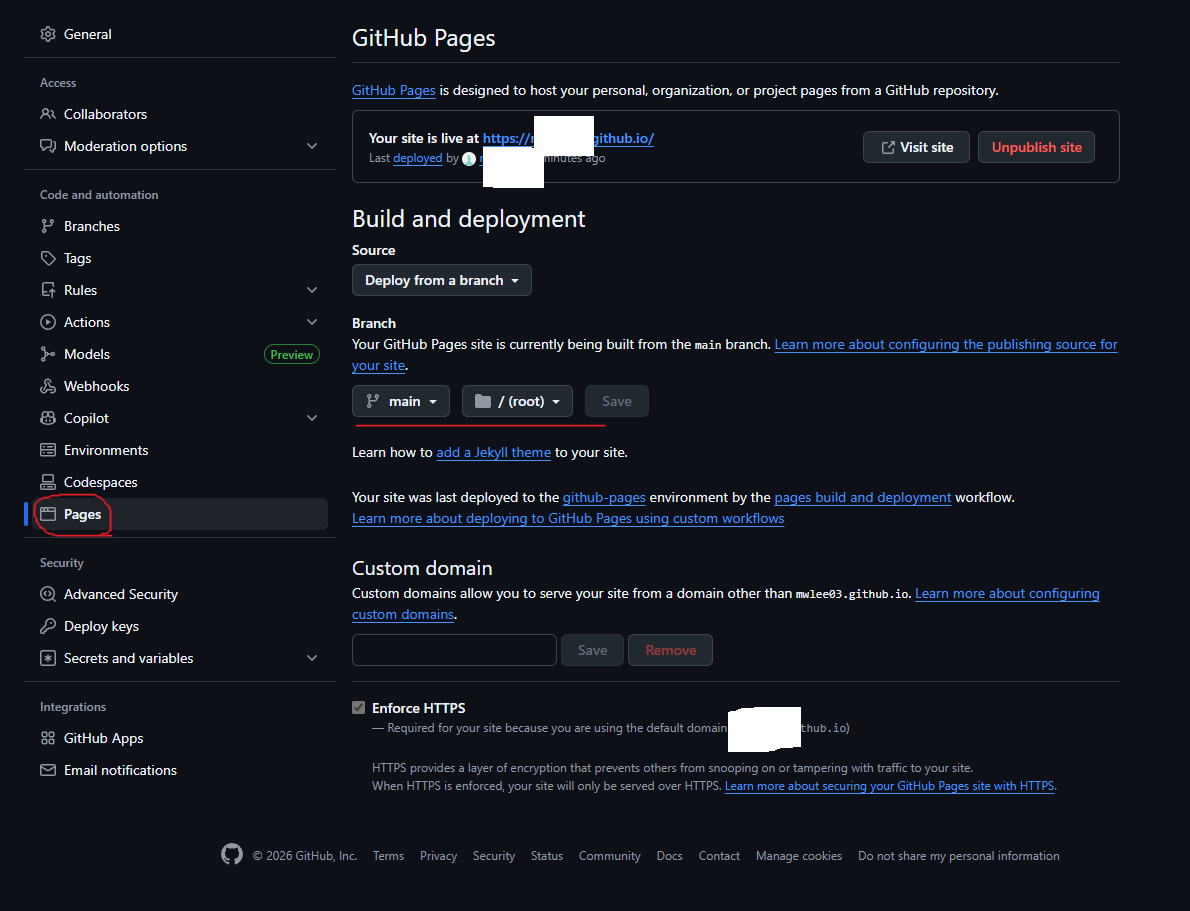
Task: Toggle the Enforce HTTPS checkbox
Action: click(359, 708)
